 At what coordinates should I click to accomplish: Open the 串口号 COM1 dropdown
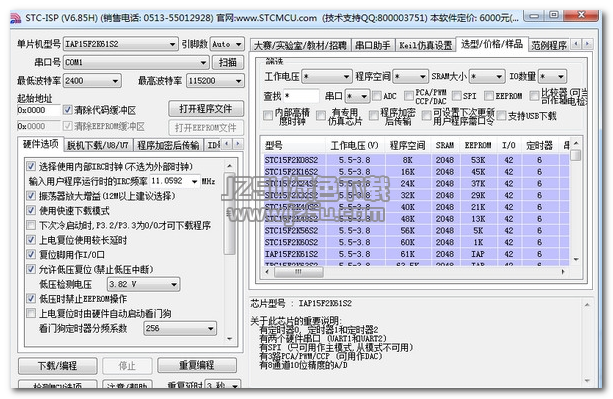click(x=136, y=63)
